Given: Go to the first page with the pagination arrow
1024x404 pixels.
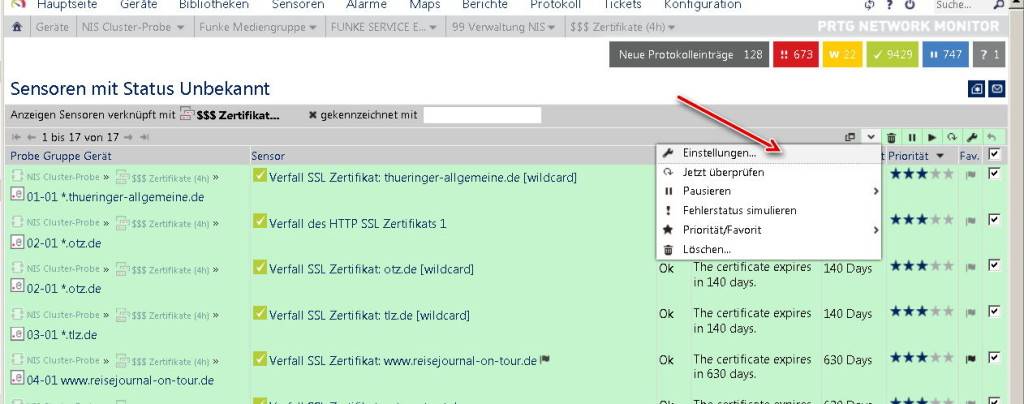Looking at the screenshot, I should (x=16, y=137).
